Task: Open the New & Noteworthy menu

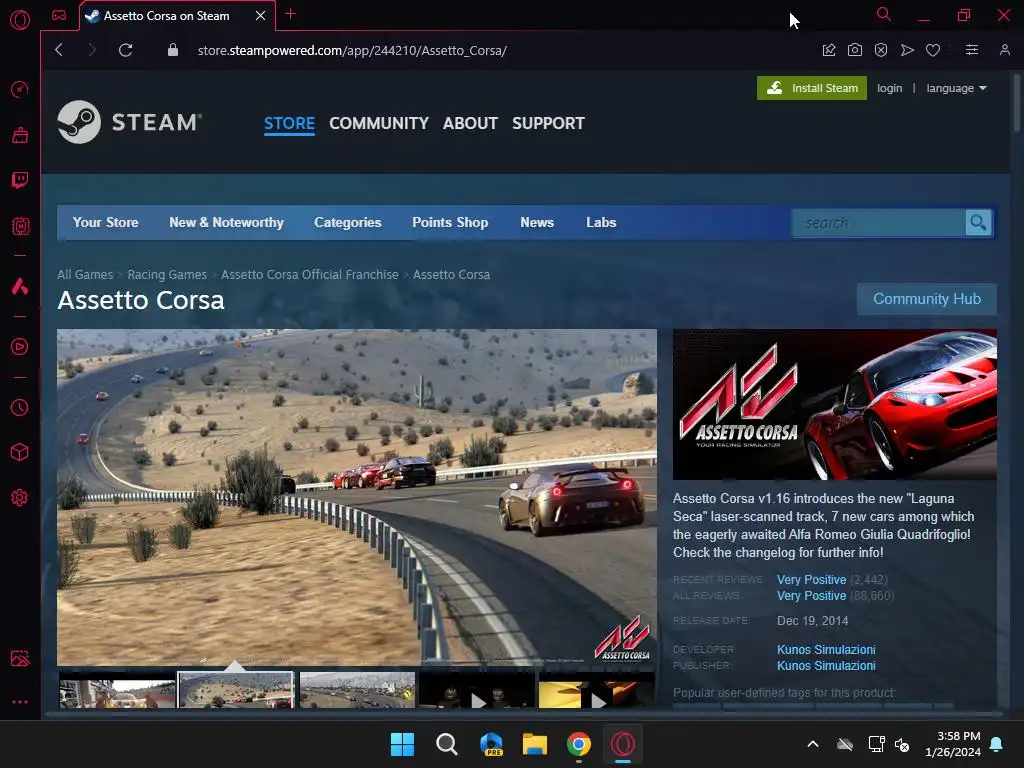Action: coord(226,223)
